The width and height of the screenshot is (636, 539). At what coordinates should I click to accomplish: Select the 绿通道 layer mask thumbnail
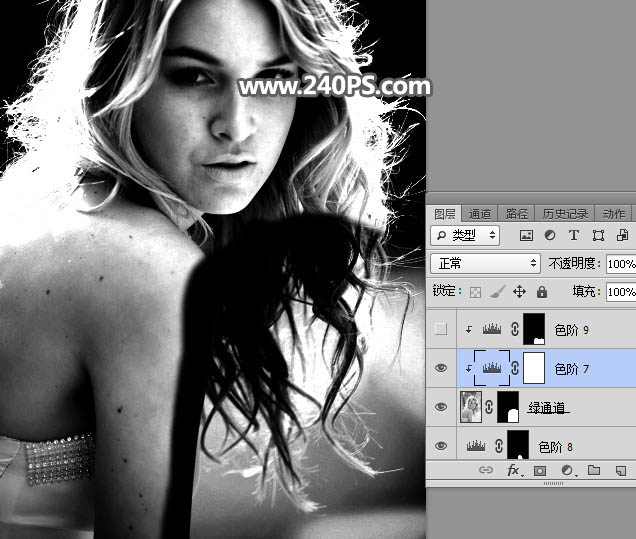click(x=508, y=407)
